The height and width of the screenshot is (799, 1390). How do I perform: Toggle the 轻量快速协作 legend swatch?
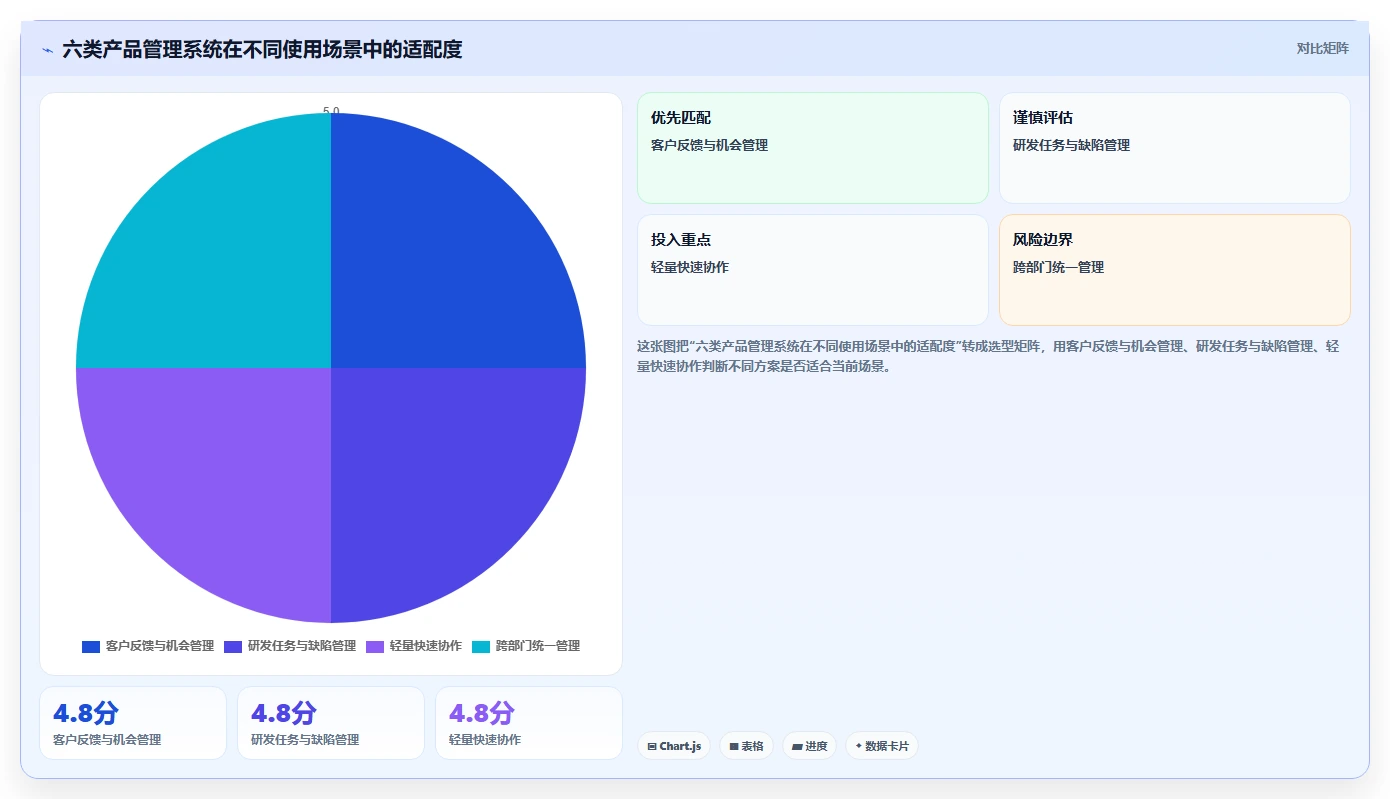pyautogui.click(x=375, y=646)
